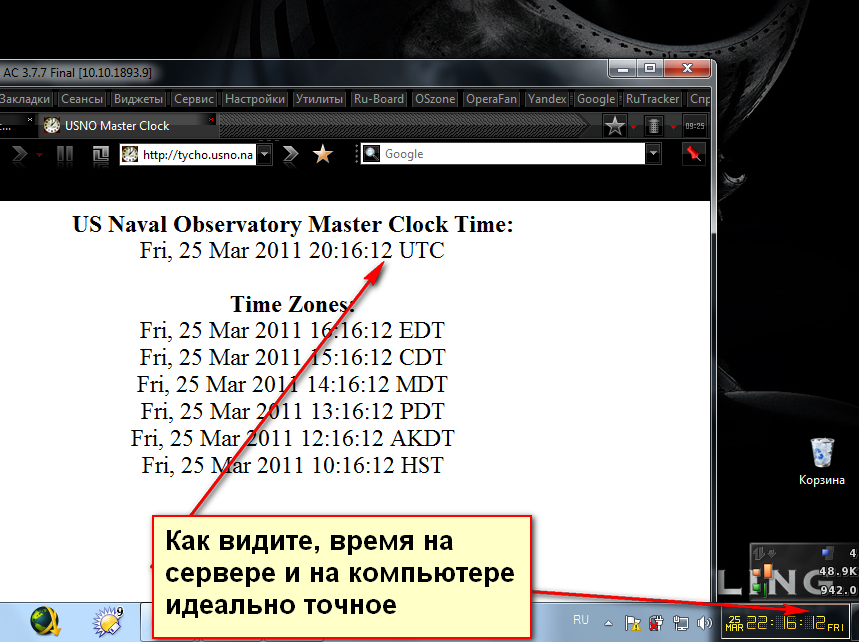This screenshot has width=859, height=642.
Task: Click the pause/stop icon in navigation bar
Action: coord(65,154)
